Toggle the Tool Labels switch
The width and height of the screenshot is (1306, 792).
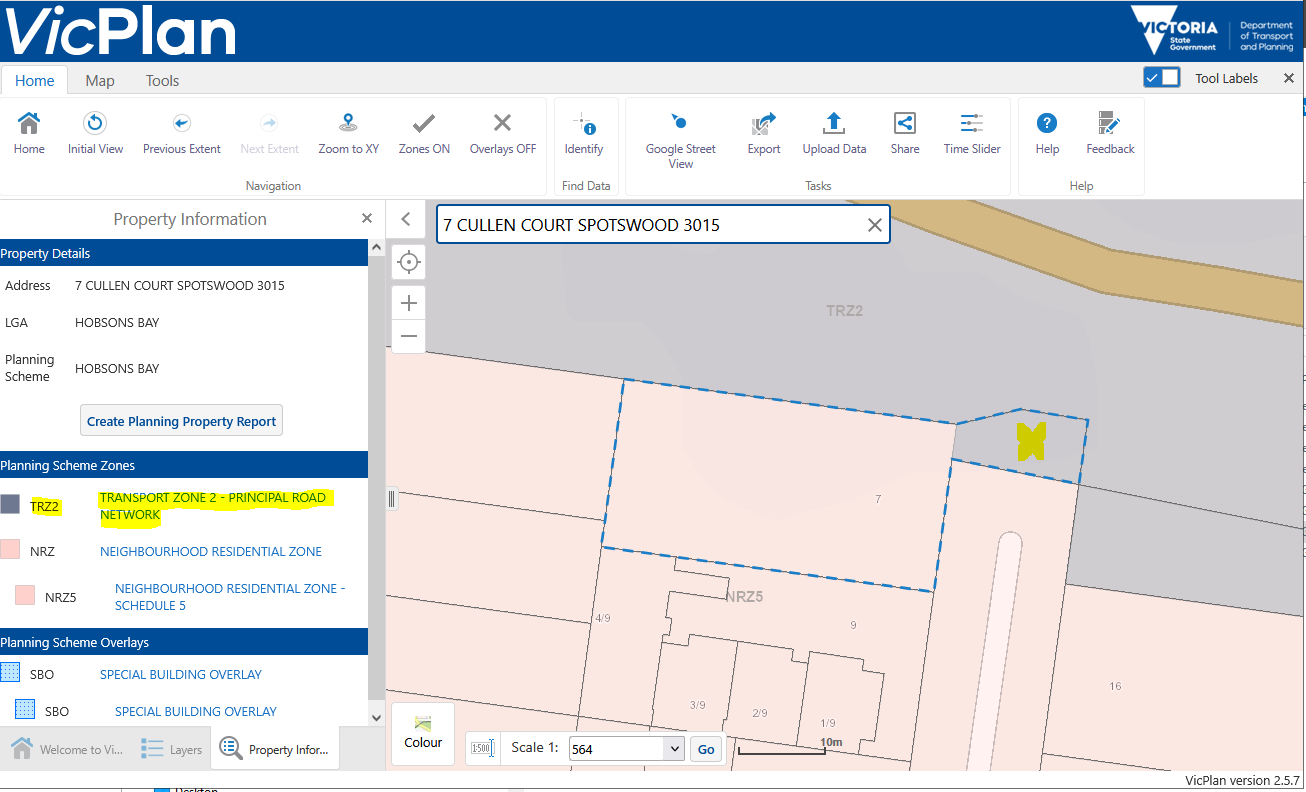[1162, 78]
